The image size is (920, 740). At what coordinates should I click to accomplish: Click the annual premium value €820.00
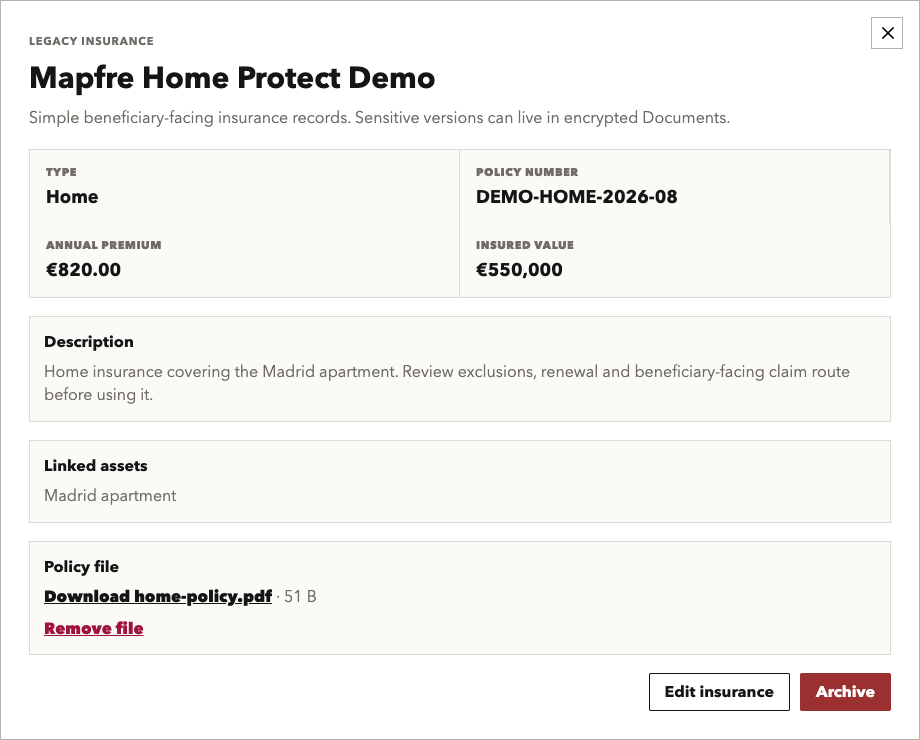[x=83, y=269]
